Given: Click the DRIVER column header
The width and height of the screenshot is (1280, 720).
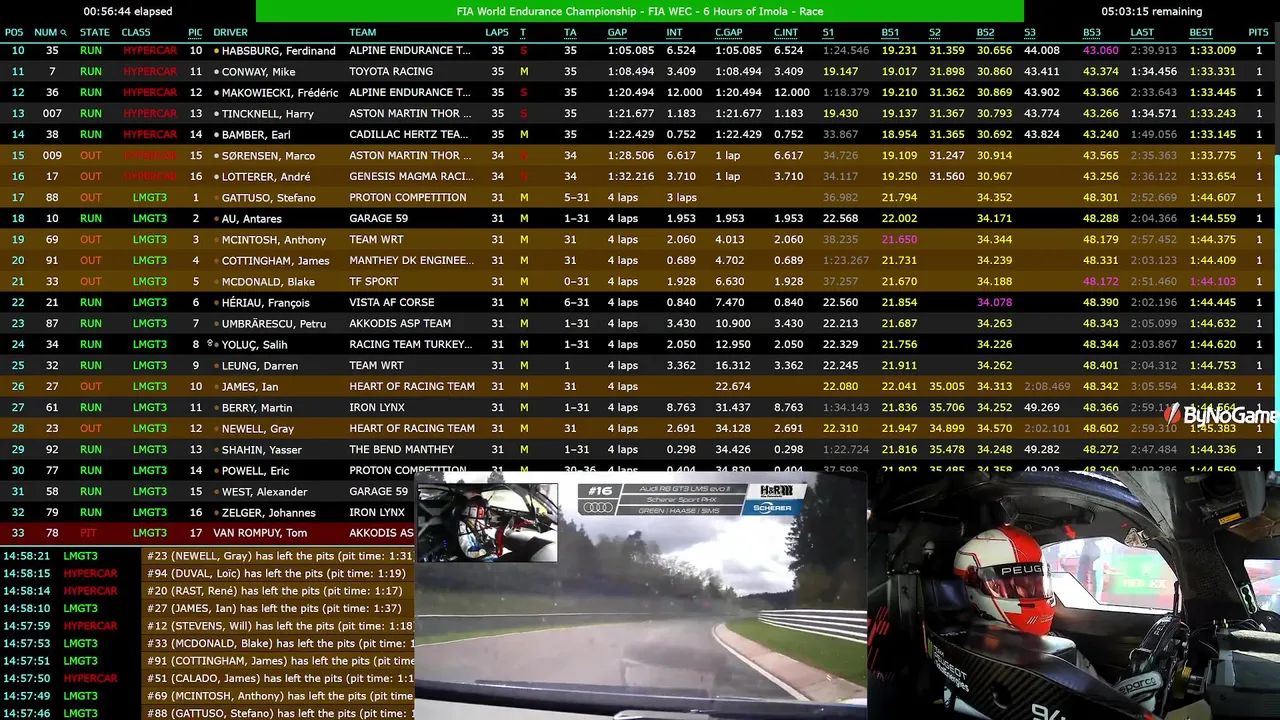Looking at the screenshot, I should pyautogui.click(x=231, y=33).
